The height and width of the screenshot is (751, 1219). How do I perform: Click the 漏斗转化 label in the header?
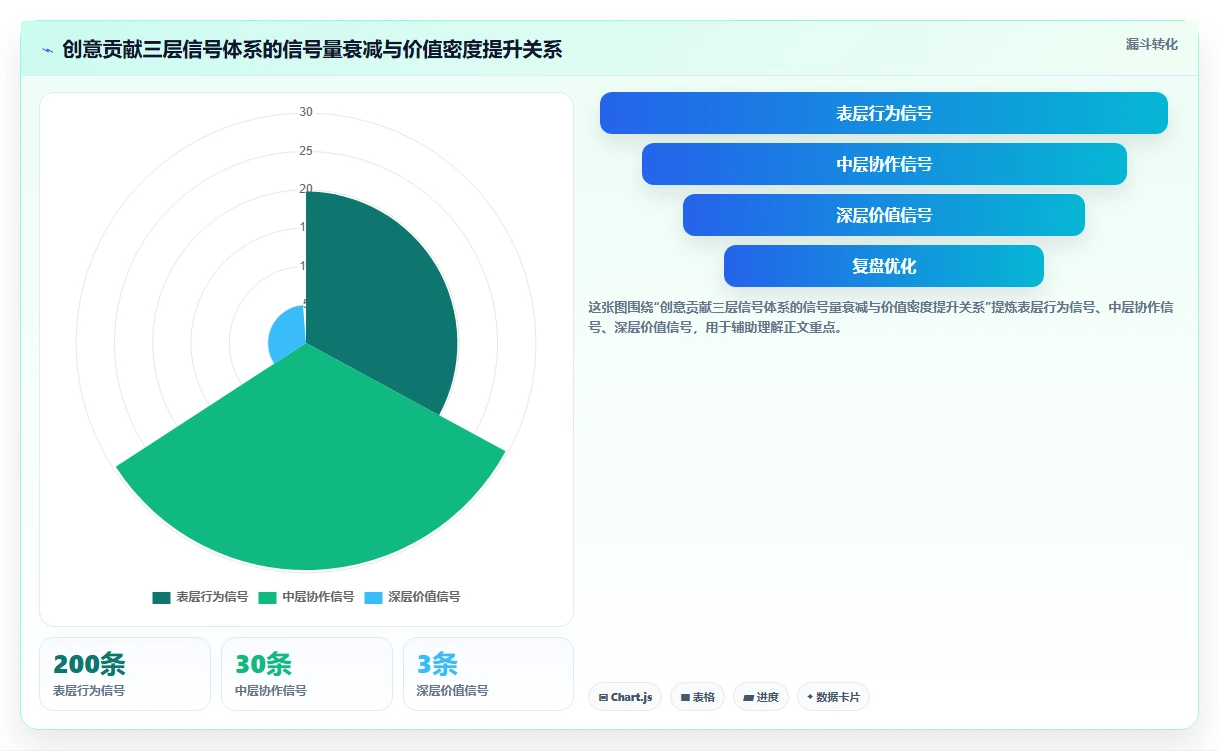click(x=1151, y=45)
